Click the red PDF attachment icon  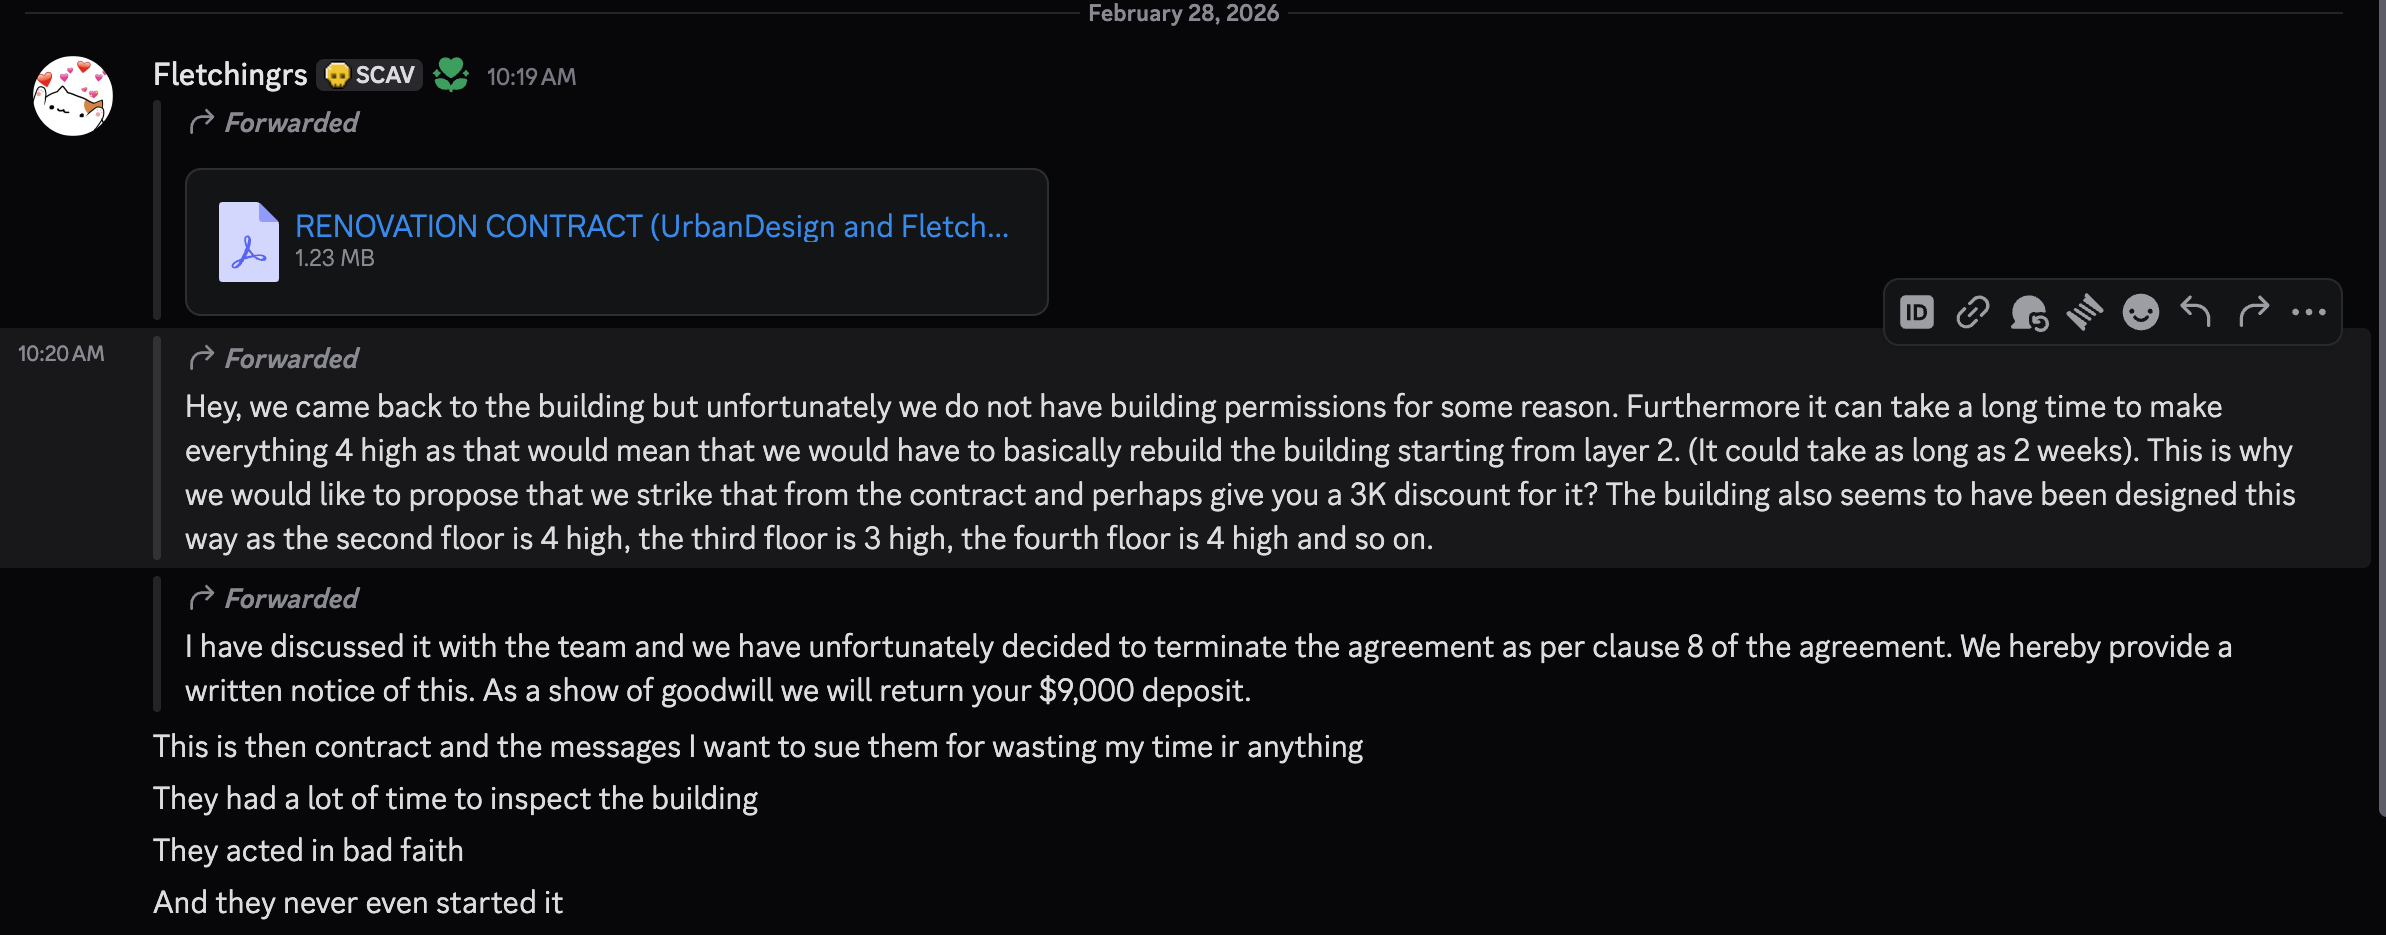click(x=249, y=241)
